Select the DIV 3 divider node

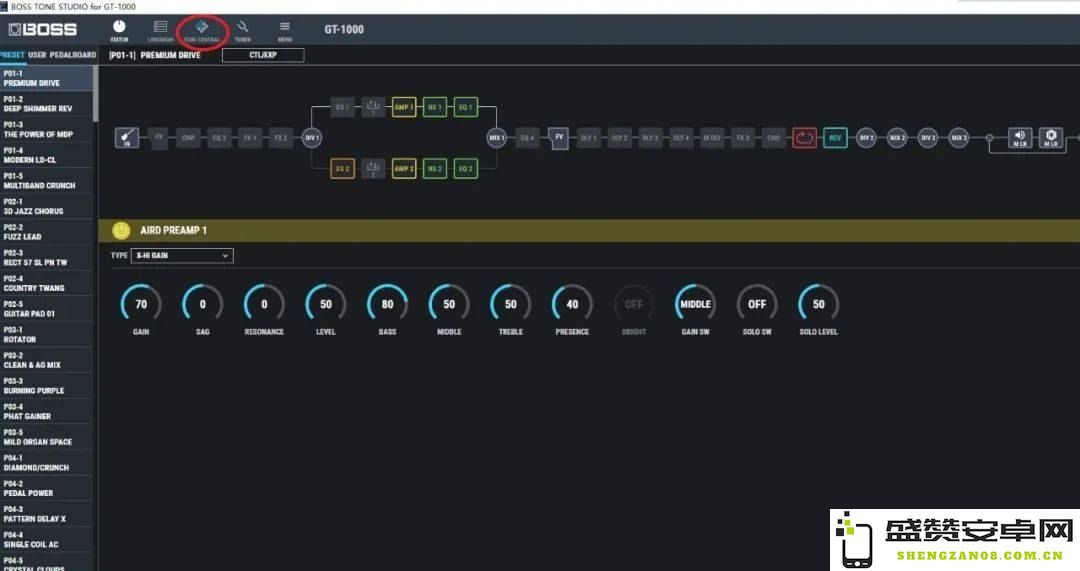(x=928, y=138)
